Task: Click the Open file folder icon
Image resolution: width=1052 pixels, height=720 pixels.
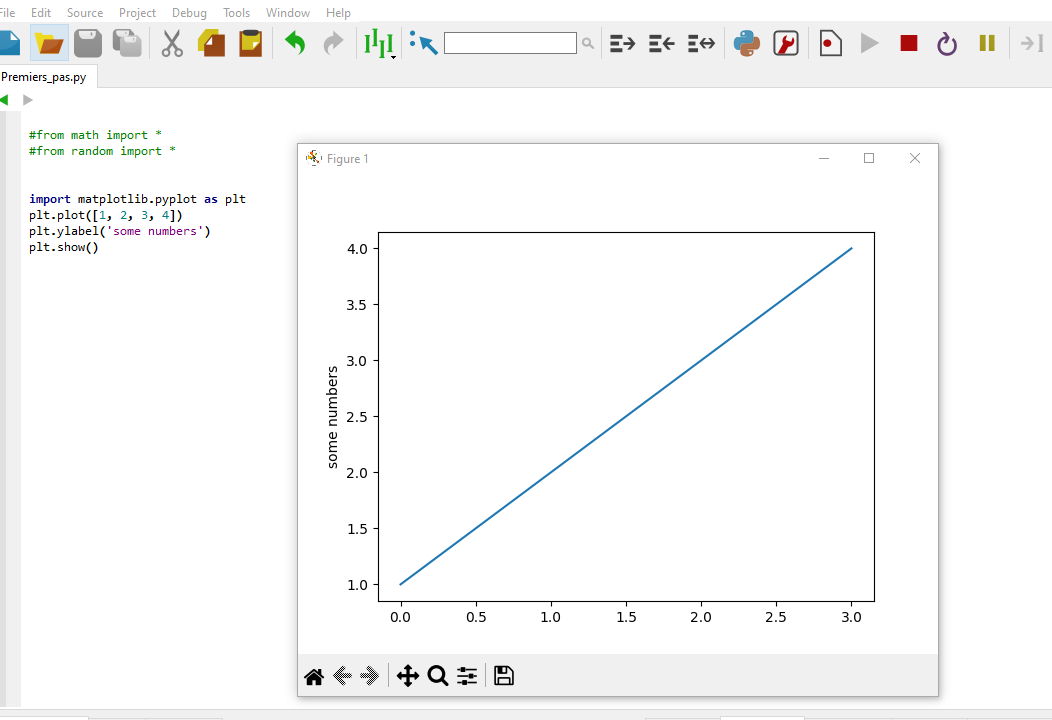Action: pyautogui.click(x=49, y=43)
